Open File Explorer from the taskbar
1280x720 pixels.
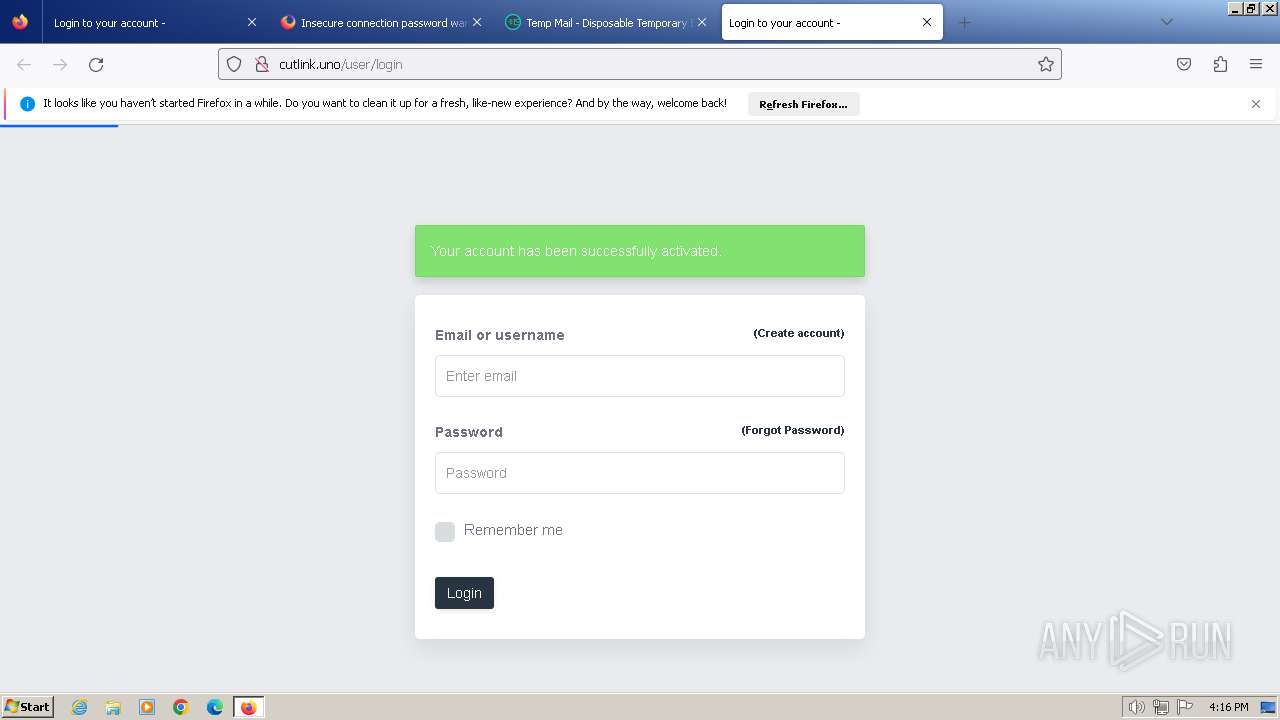coord(113,707)
